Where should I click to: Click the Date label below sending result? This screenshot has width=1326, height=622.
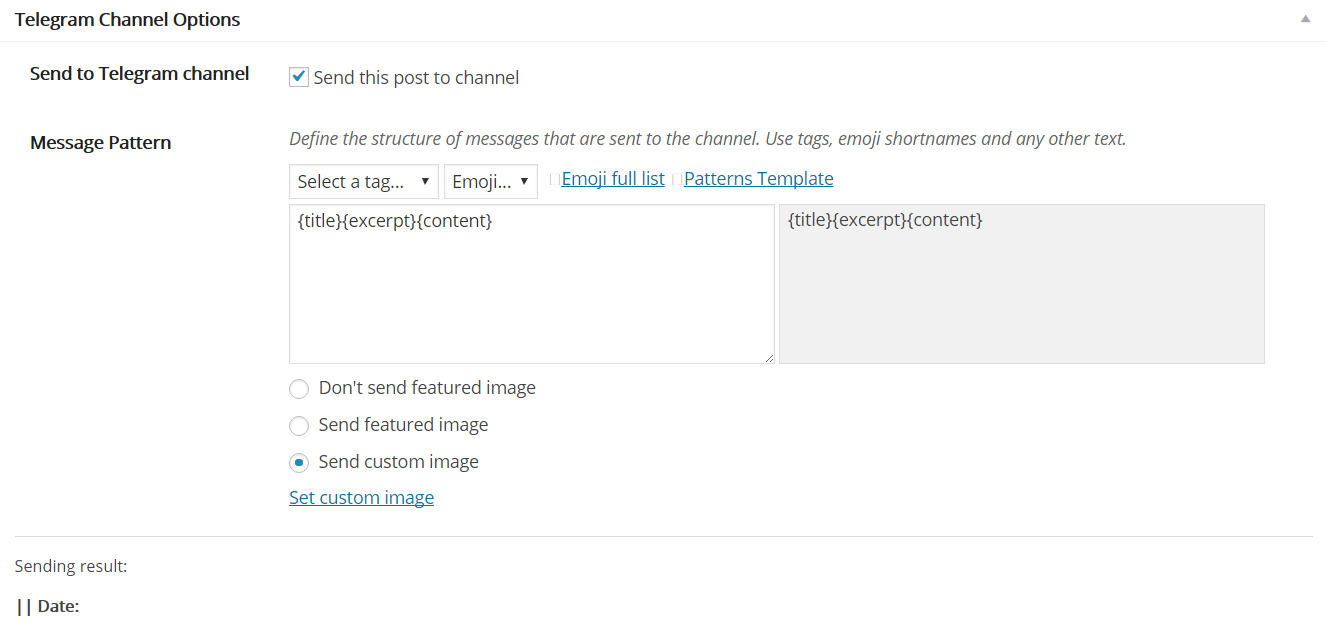[58, 606]
